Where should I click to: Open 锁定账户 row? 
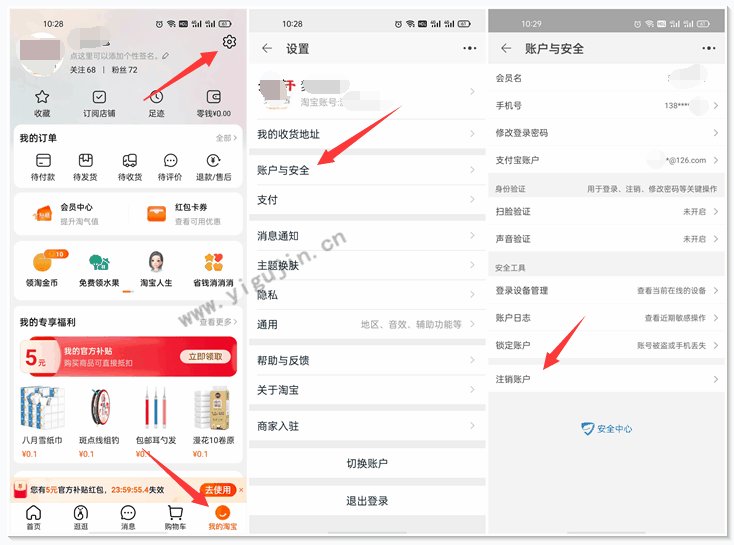(x=606, y=346)
